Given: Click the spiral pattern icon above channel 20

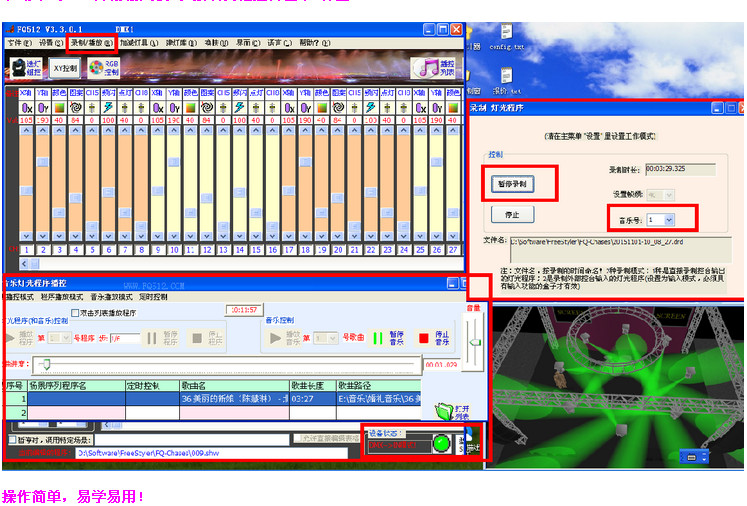Looking at the screenshot, I should pos(338,108).
